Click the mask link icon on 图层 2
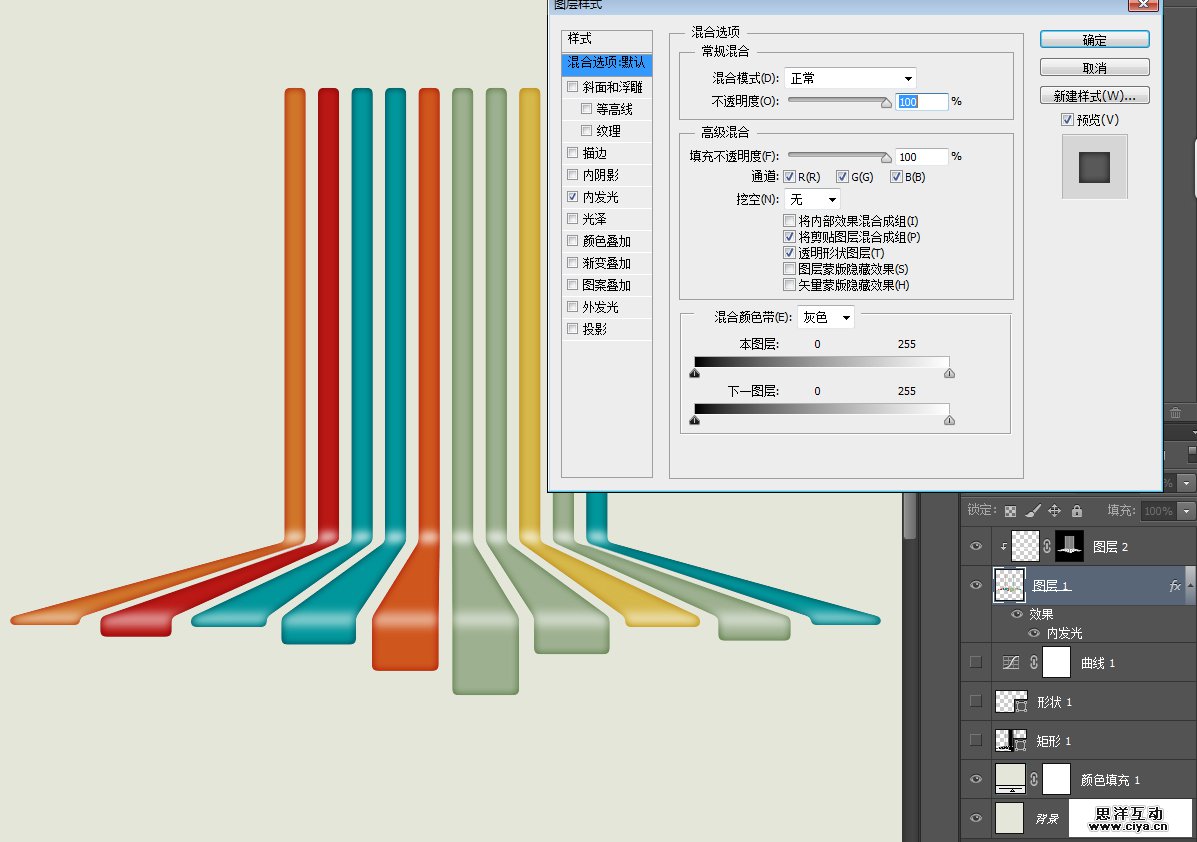Screen dimensions: 1197x842 point(1047,547)
